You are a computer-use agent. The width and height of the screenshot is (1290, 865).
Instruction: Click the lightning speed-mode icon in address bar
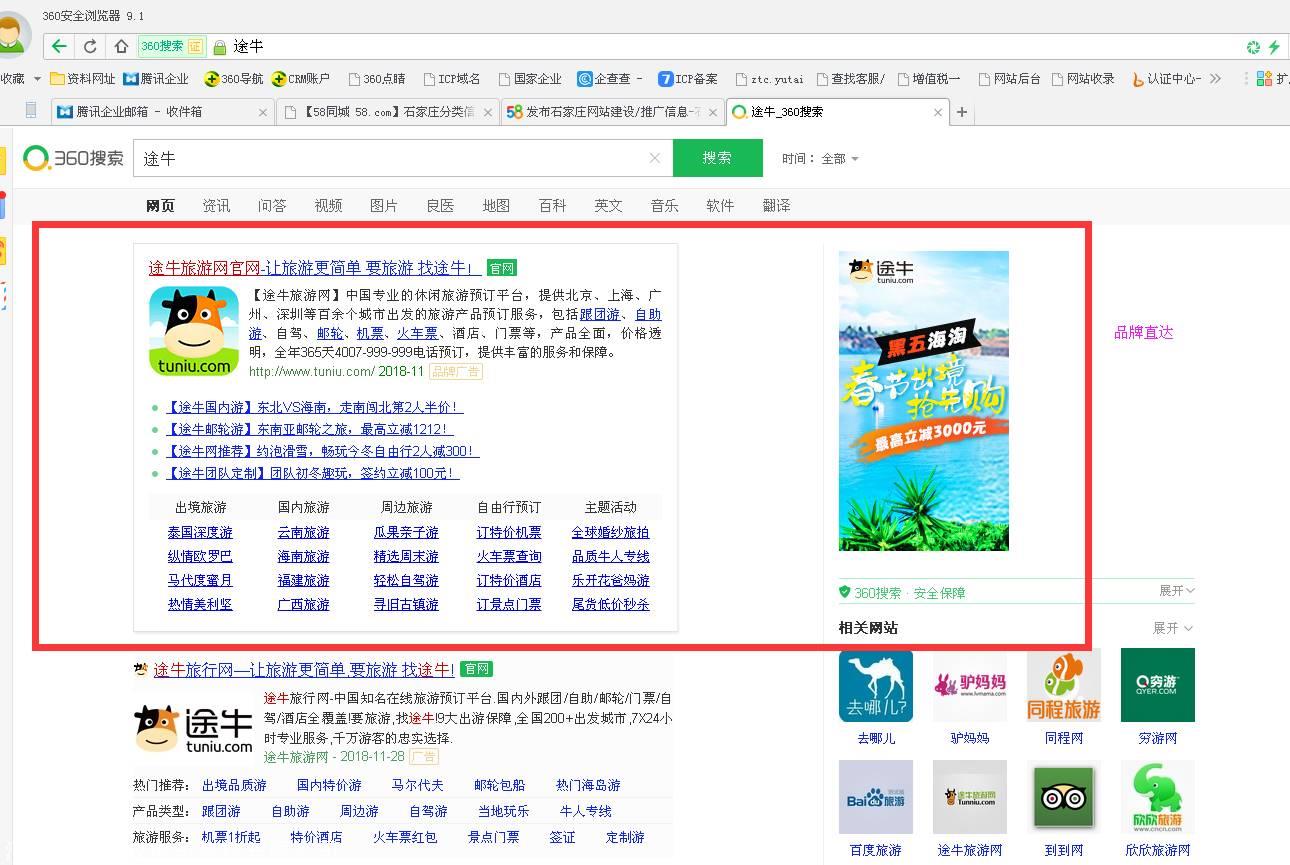(1274, 47)
